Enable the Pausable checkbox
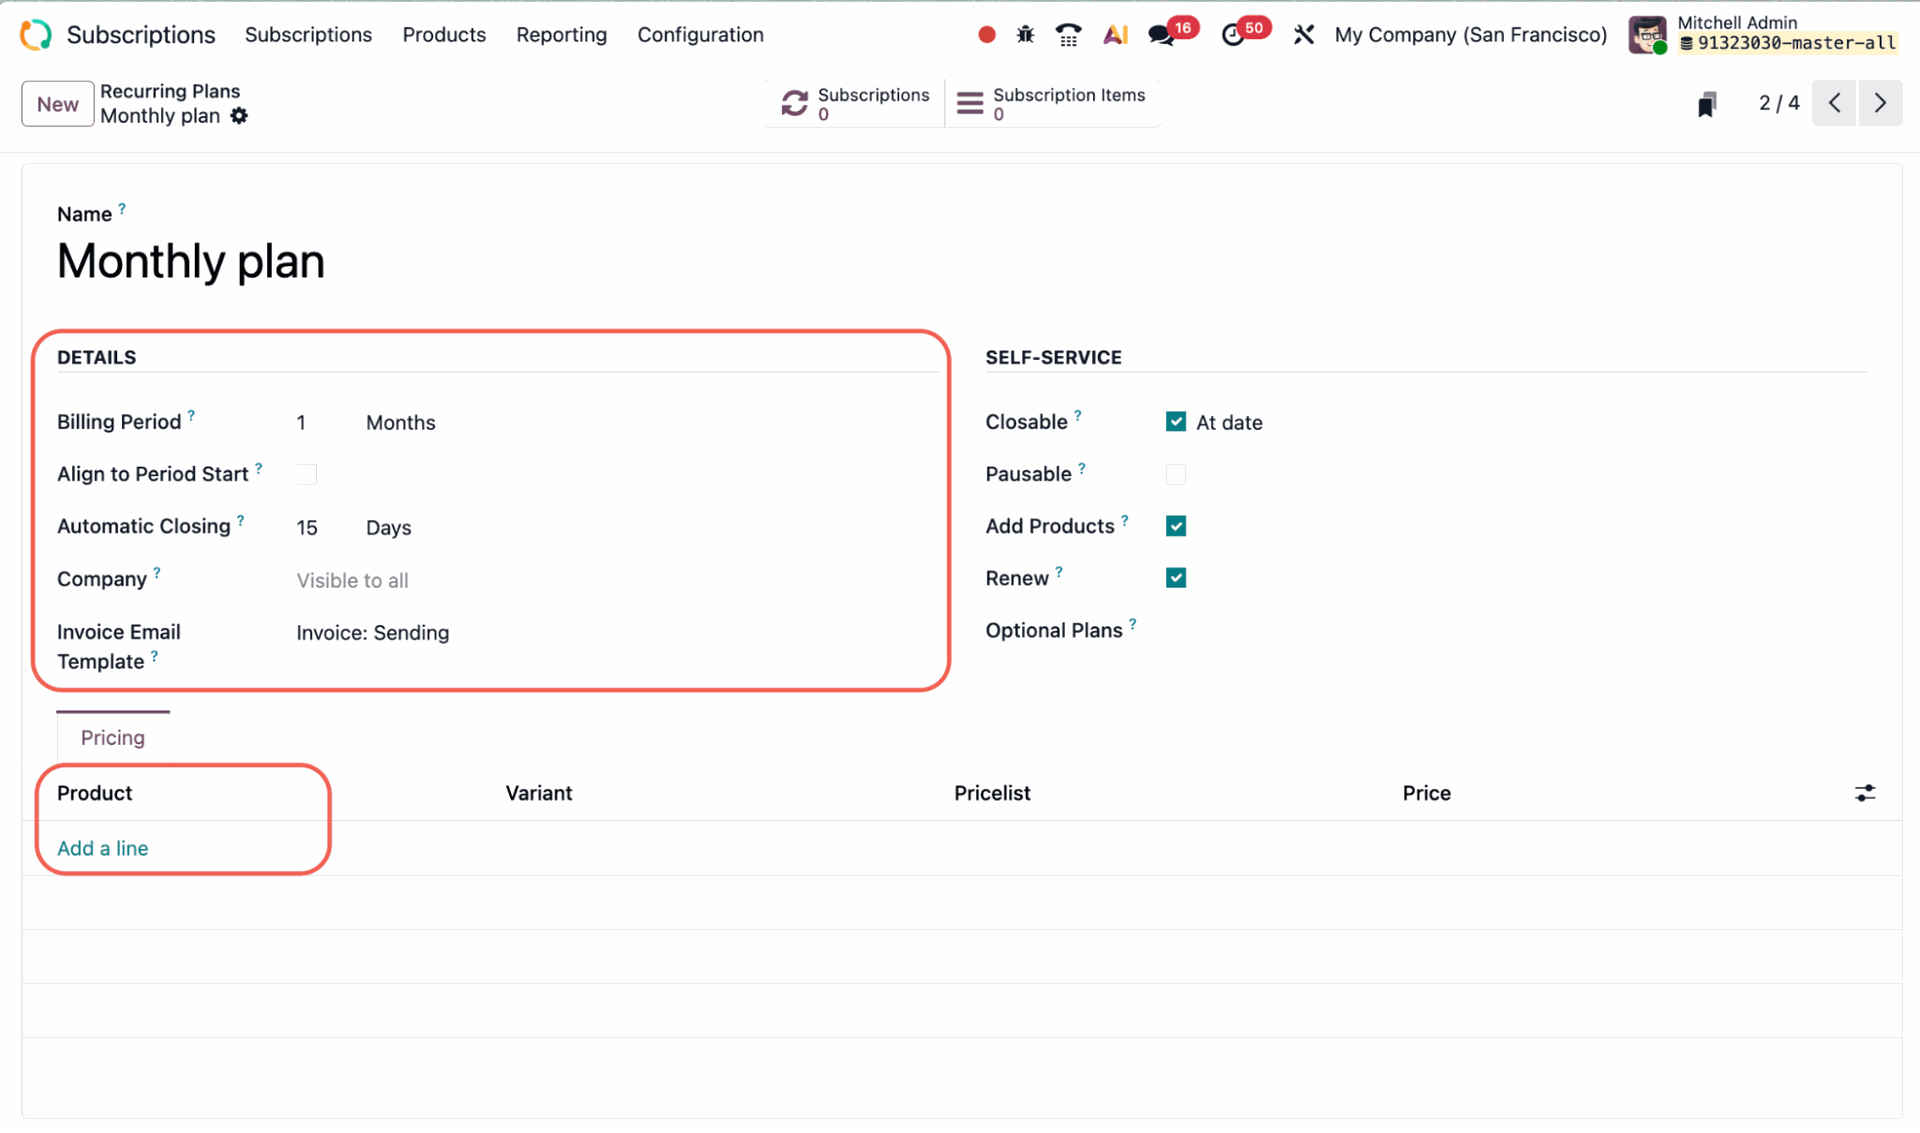1920x1133 pixels. pyautogui.click(x=1176, y=474)
